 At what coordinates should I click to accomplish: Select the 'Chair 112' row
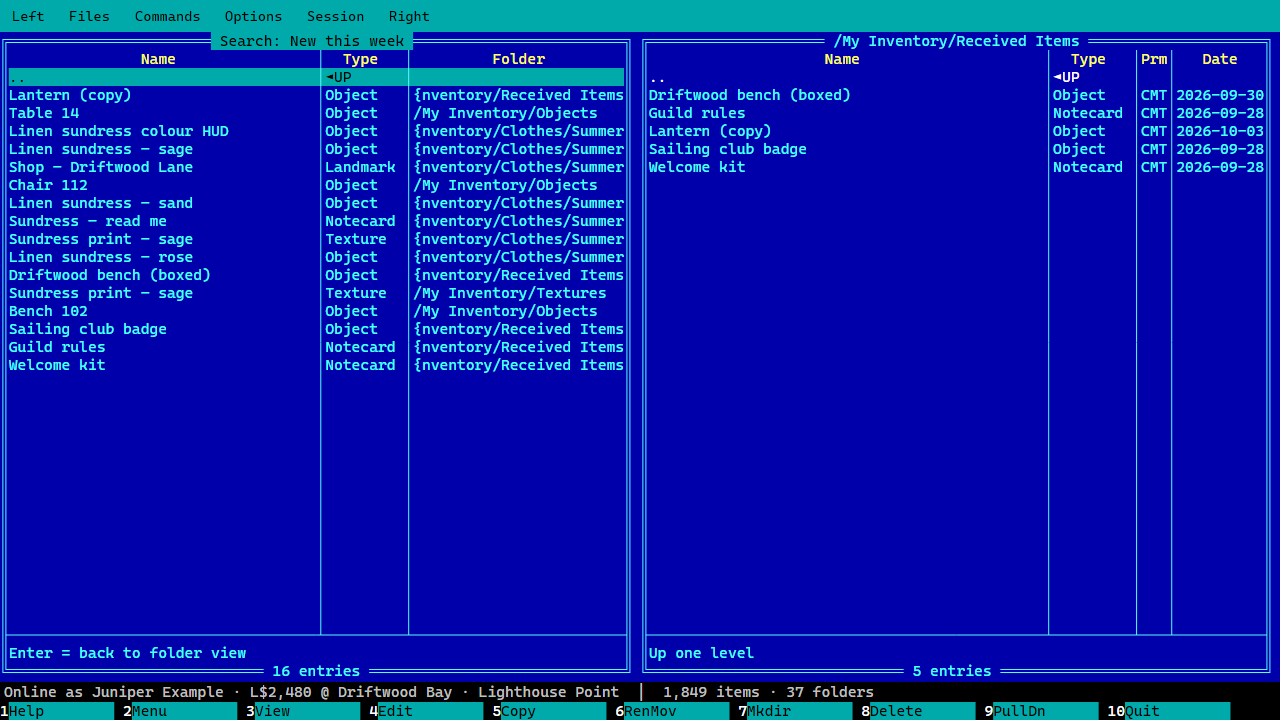coord(316,185)
